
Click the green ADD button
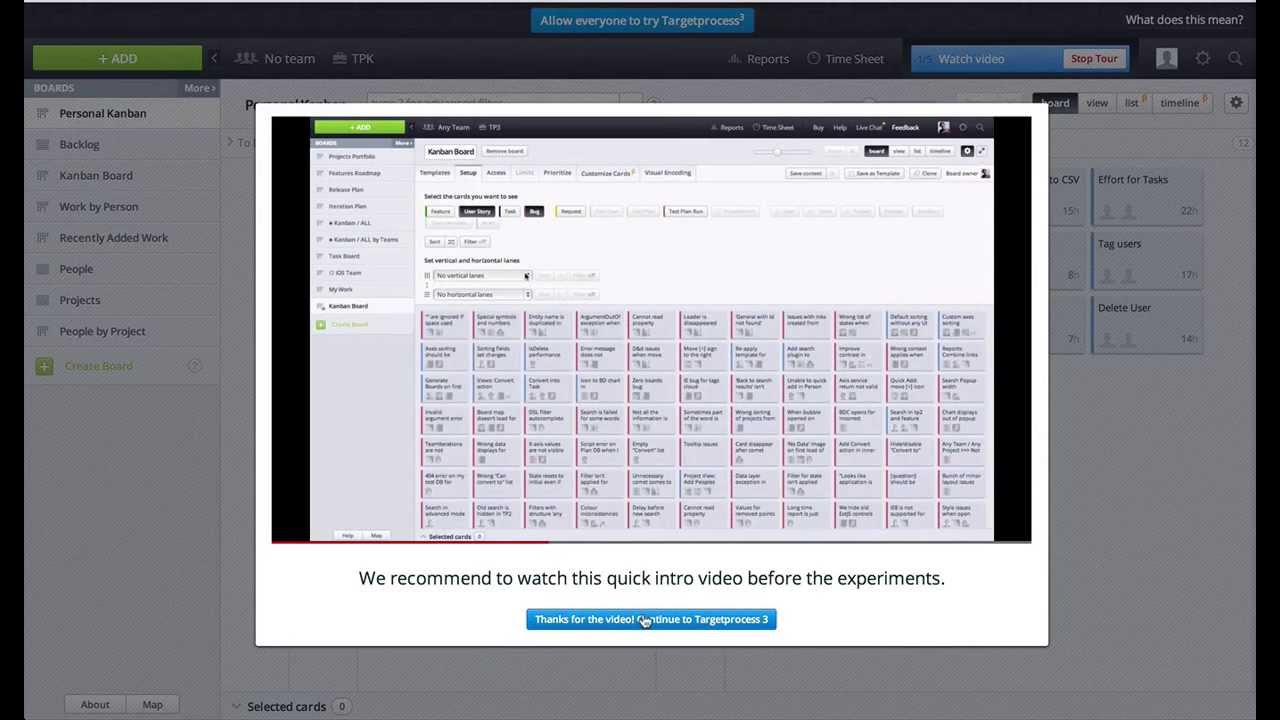coord(117,58)
